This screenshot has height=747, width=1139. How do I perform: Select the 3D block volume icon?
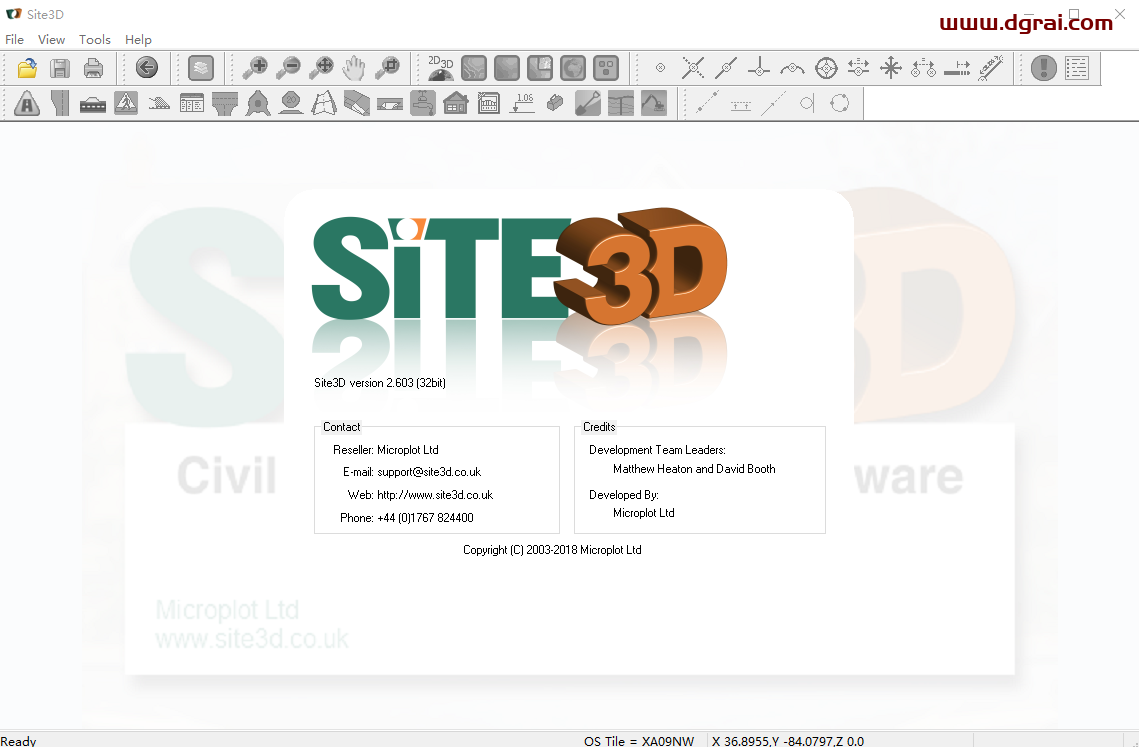pyautogui.click(x=555, y=103)
